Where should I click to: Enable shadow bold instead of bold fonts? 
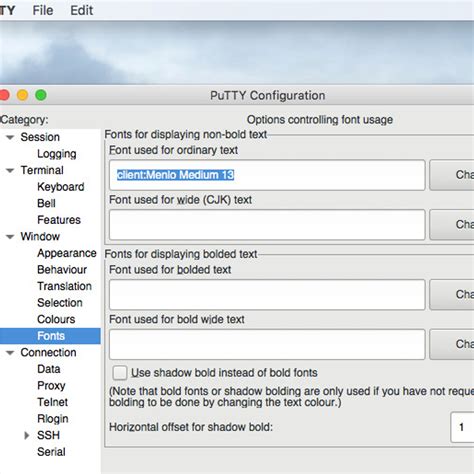pos(120,373)
